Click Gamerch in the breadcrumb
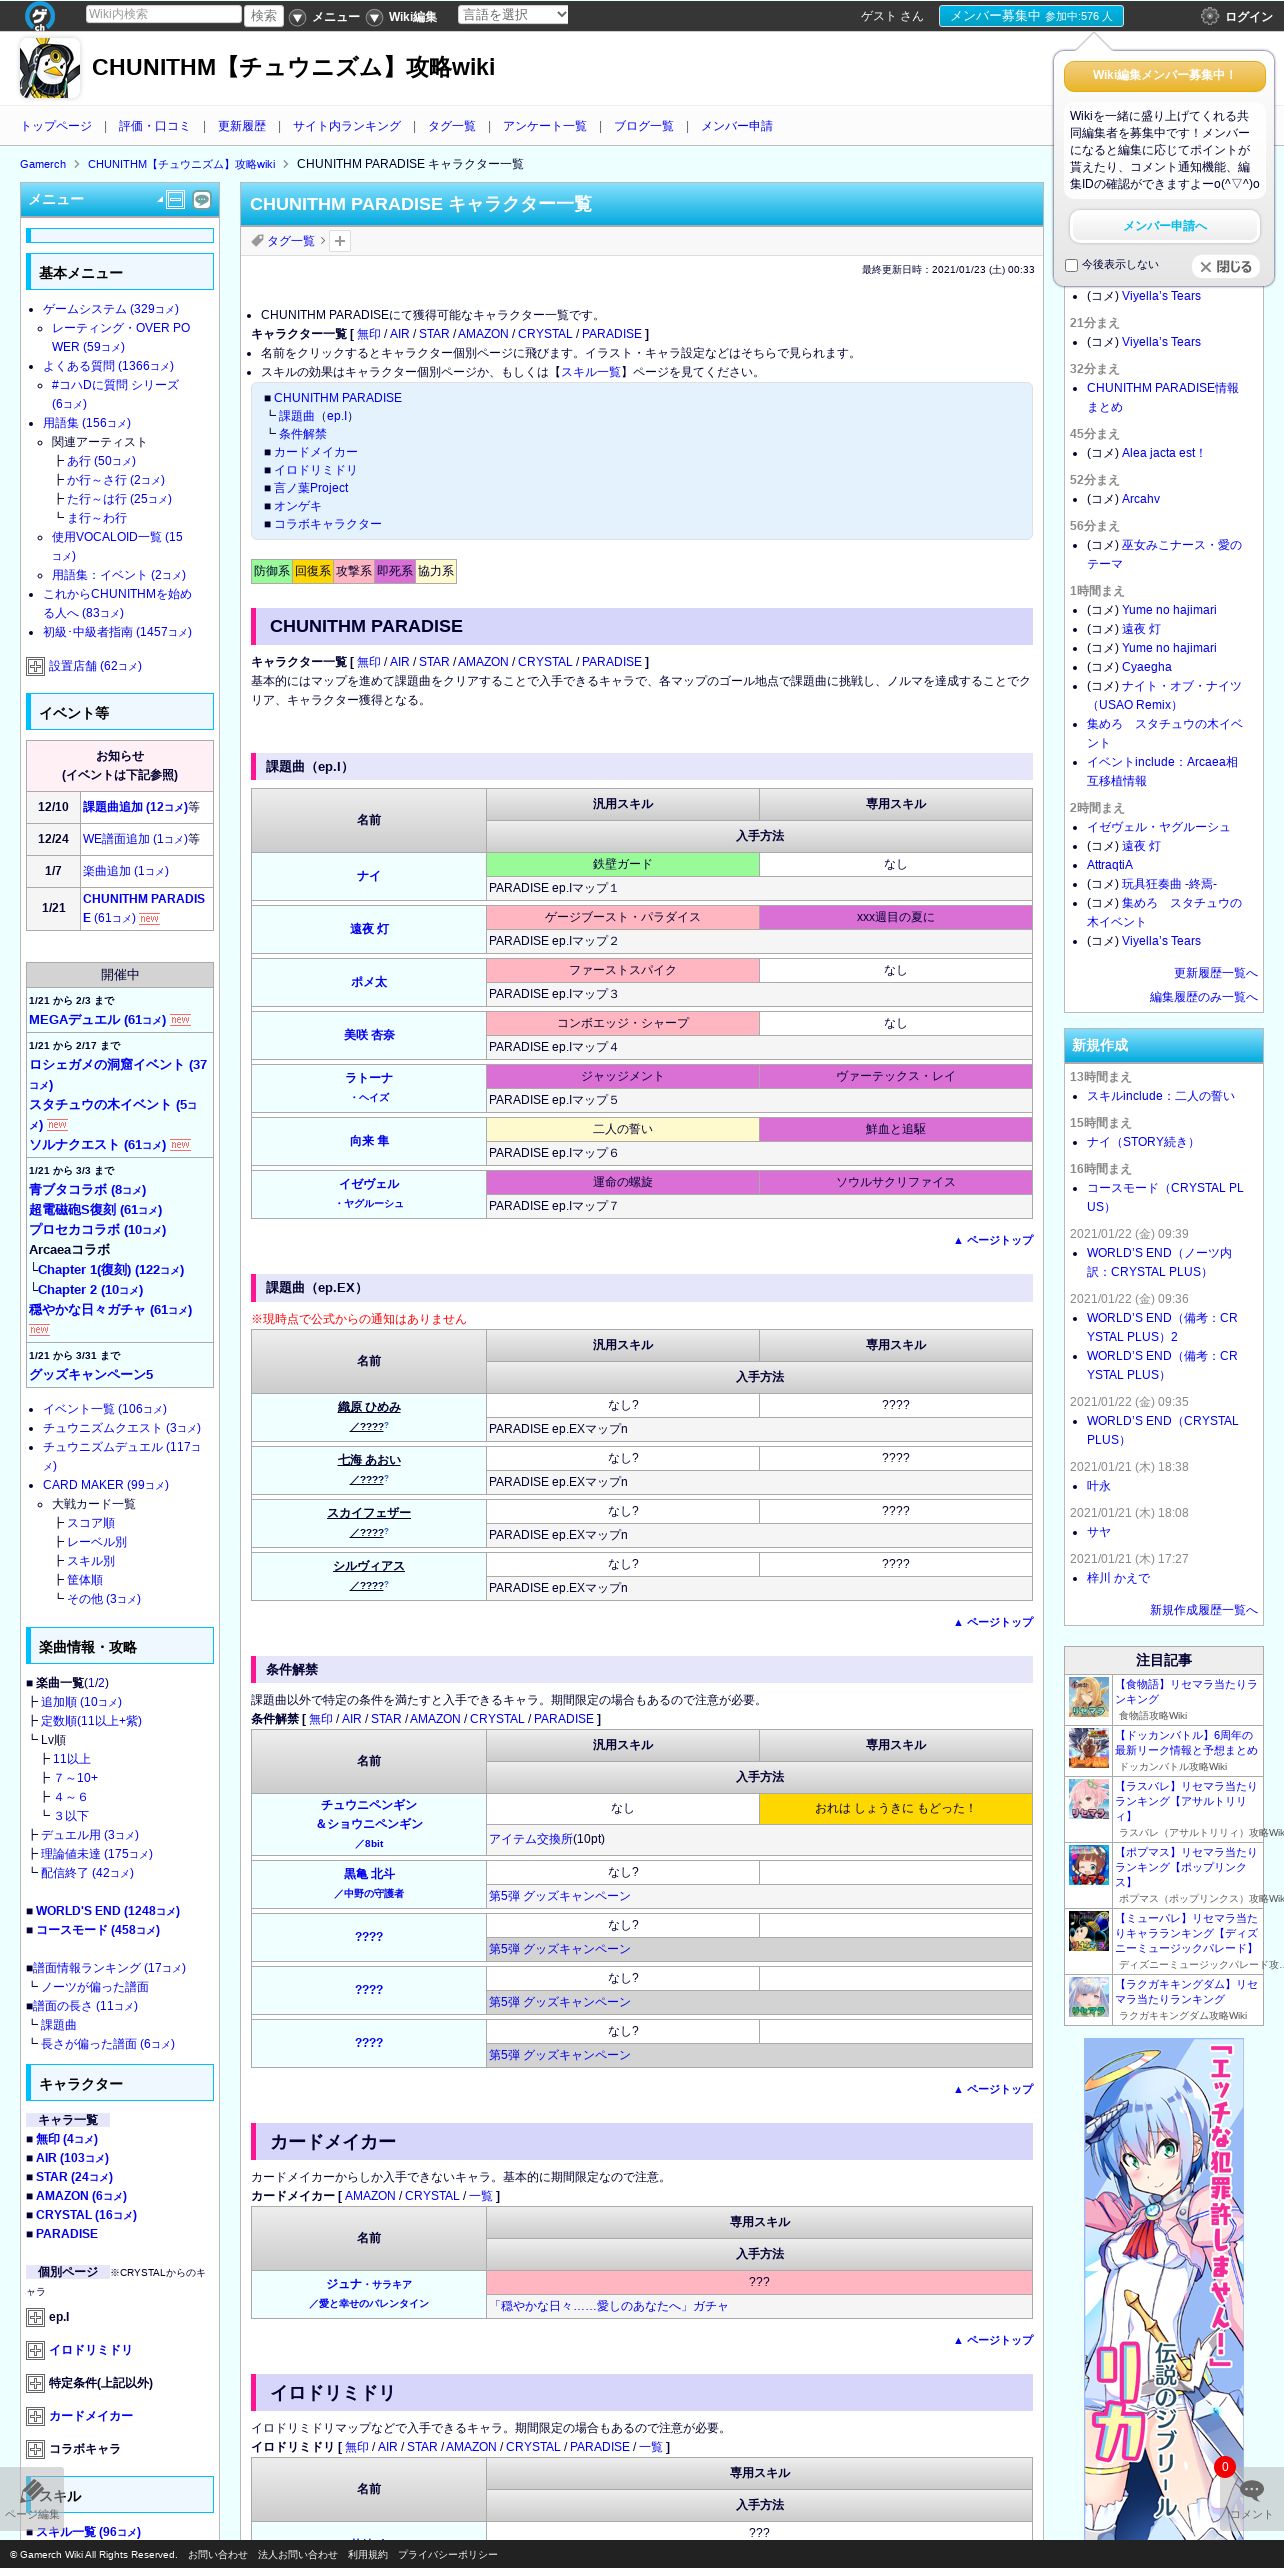Screen dimensions: 1284x2568 click(43, 164)
